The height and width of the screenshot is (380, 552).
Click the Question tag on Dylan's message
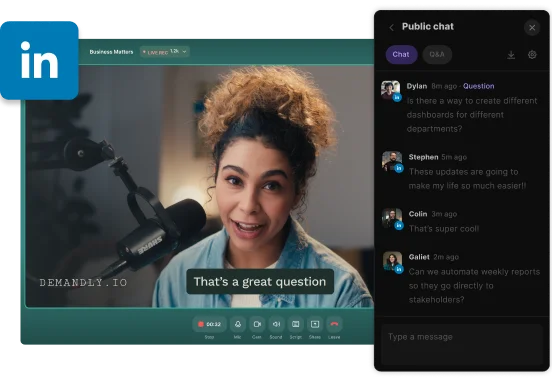point(478,86)
